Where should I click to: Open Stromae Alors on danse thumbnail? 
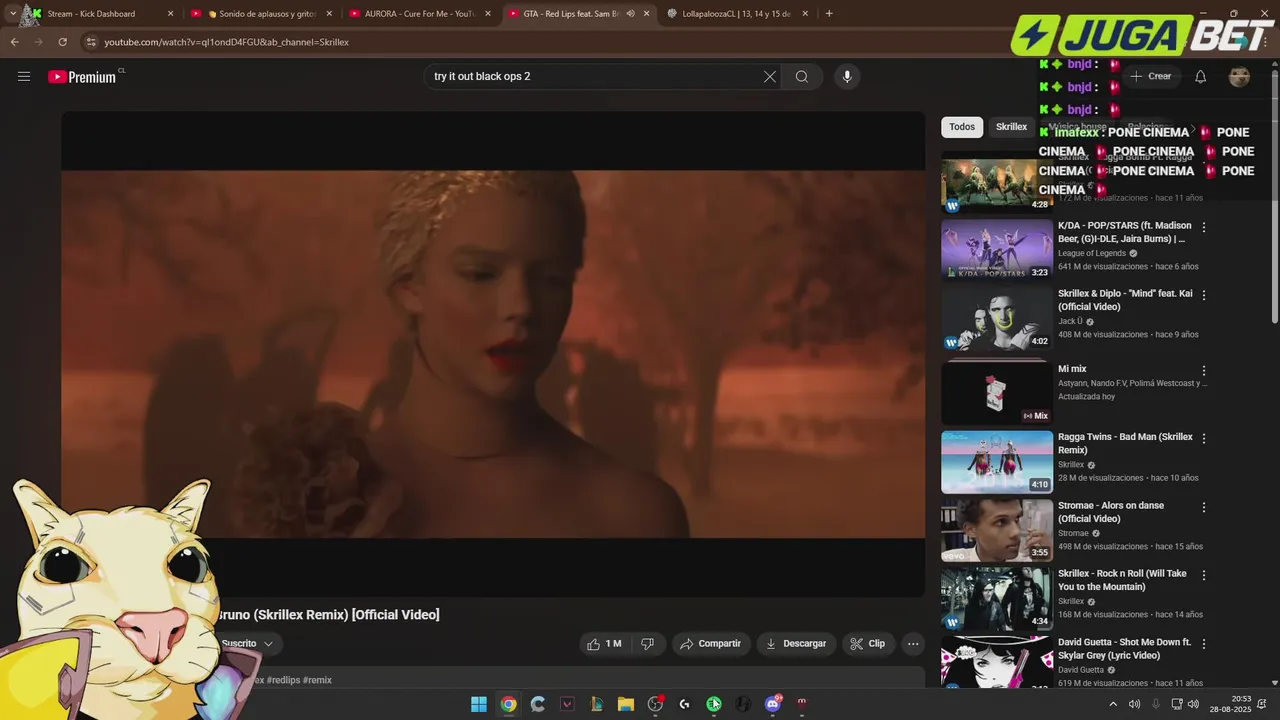tap(997, 530)
